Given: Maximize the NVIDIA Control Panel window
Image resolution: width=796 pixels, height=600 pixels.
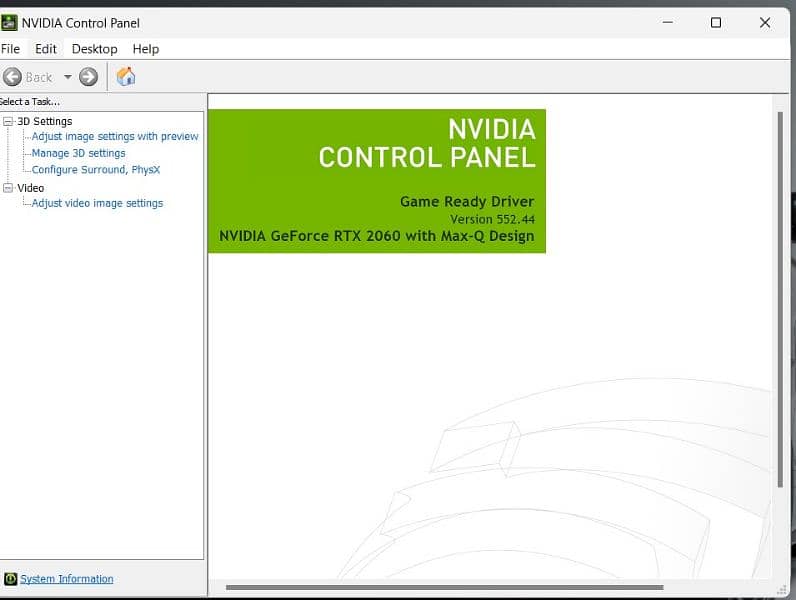Looking at the screenshot, I should coord(716,22).
